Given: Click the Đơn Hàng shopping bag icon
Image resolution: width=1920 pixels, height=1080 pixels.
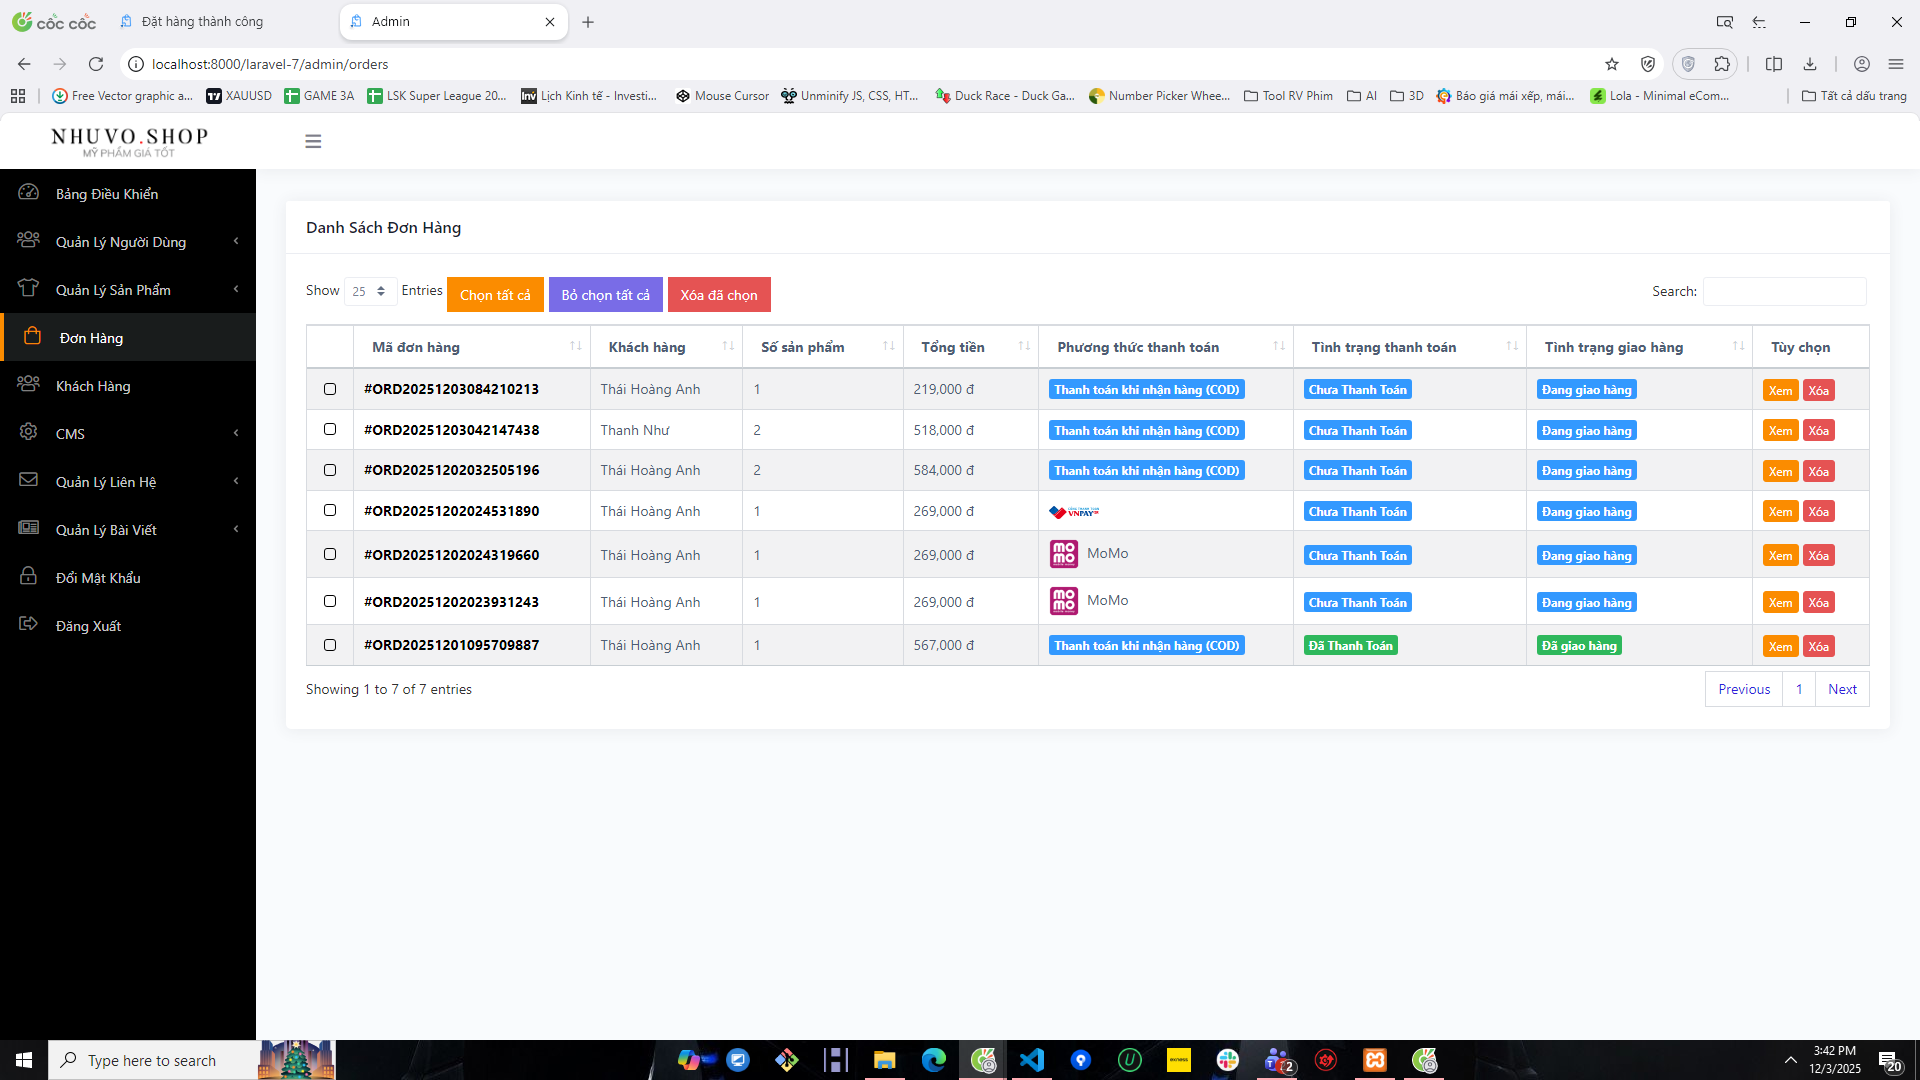Looking at the screenshot, I should point(32,336).
